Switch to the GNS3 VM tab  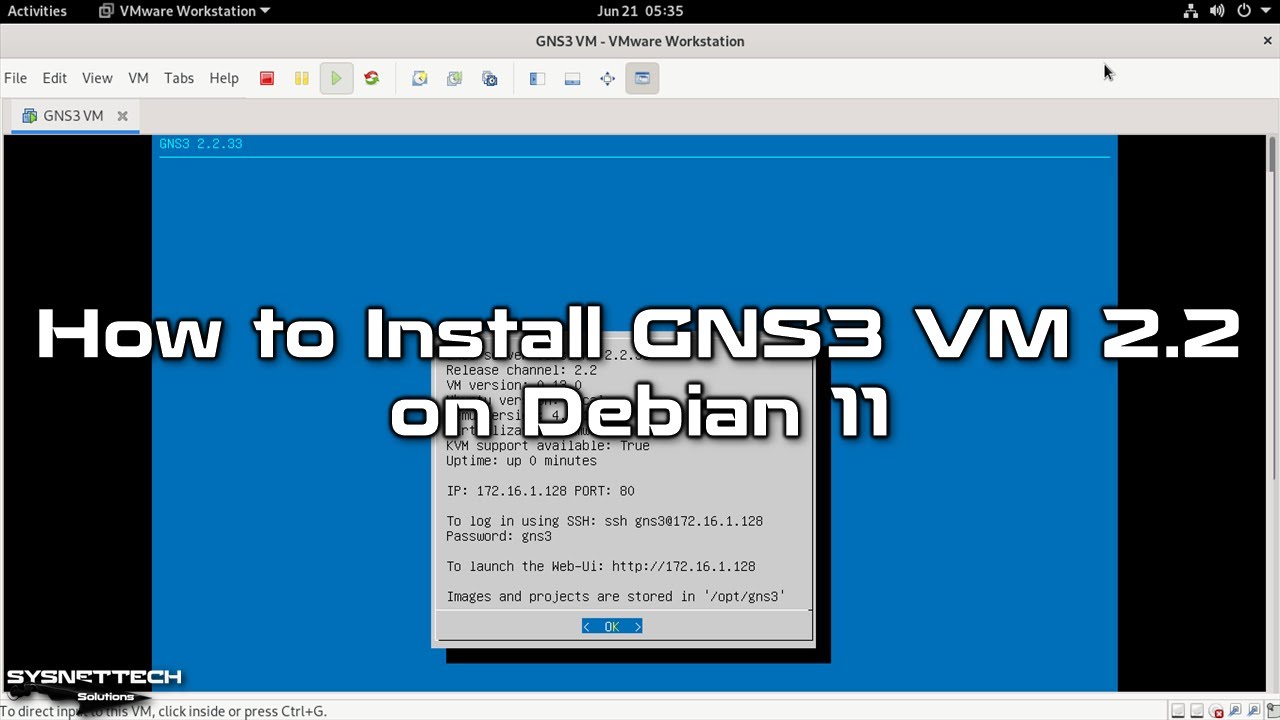click(x=73, y=116)
